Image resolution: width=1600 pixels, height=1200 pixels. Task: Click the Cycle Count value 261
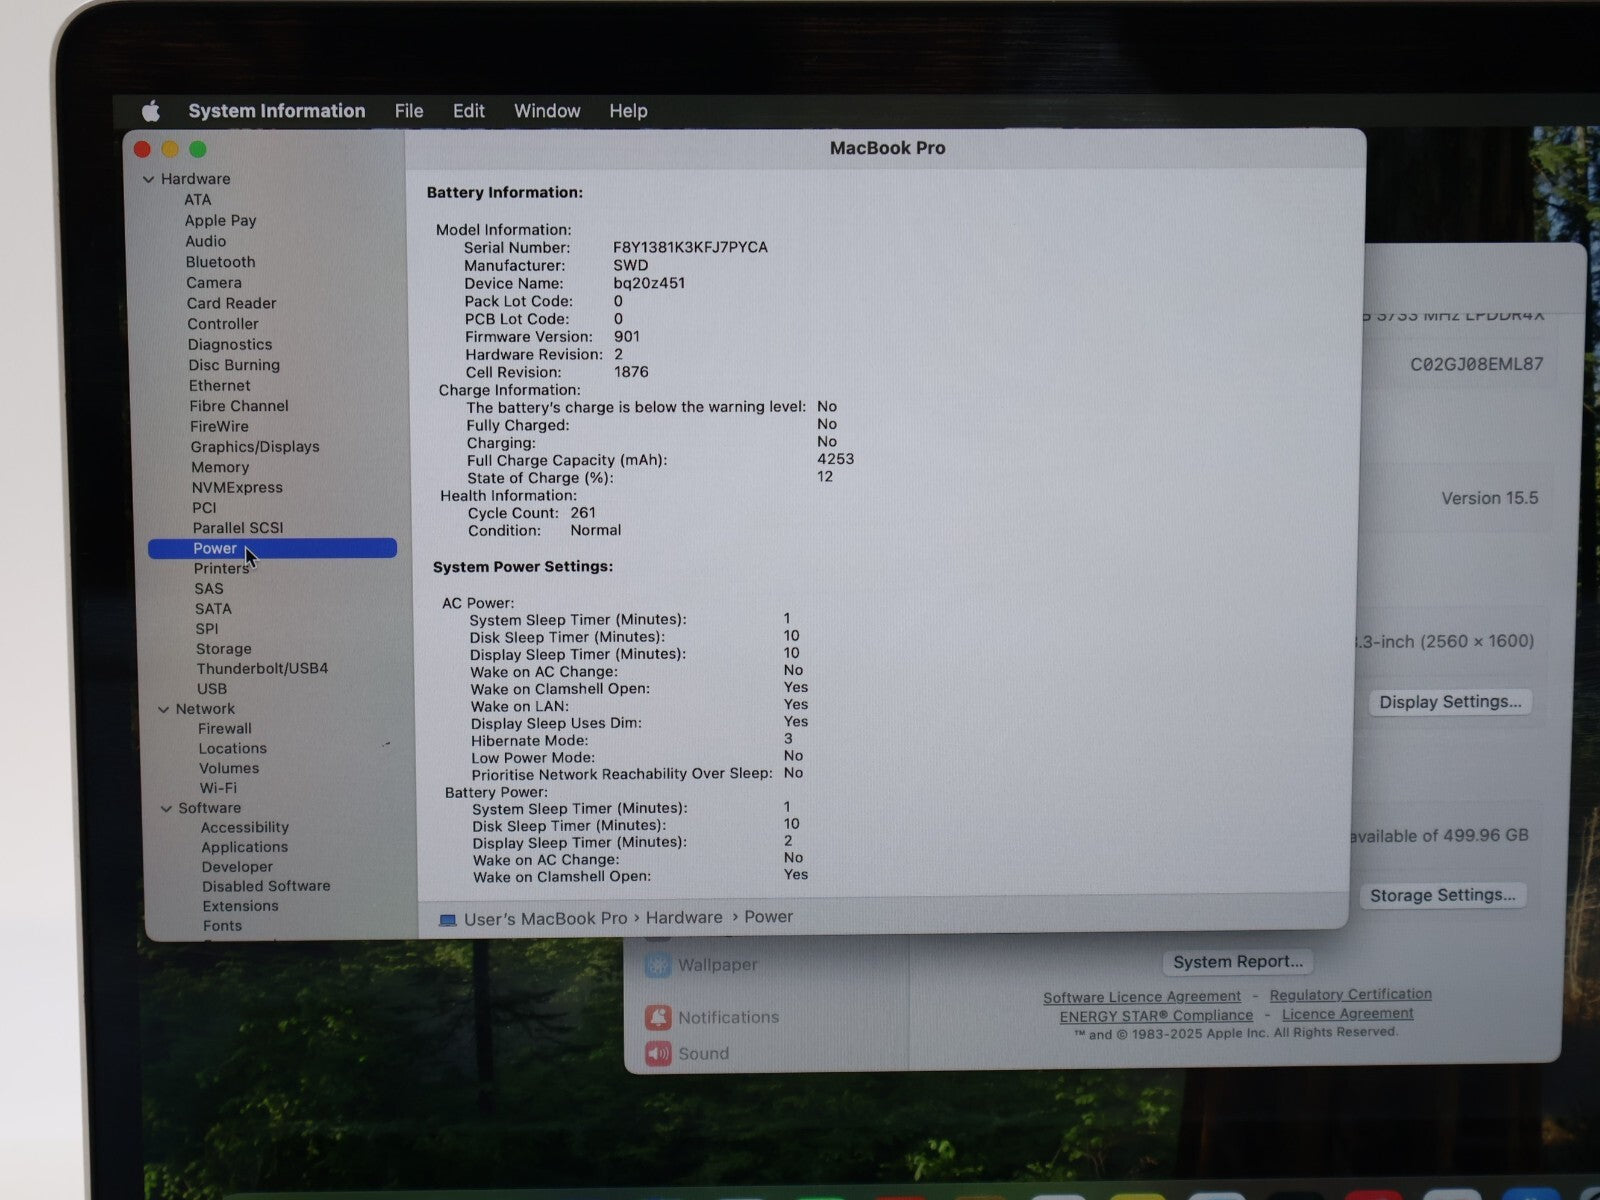(583, 513)
